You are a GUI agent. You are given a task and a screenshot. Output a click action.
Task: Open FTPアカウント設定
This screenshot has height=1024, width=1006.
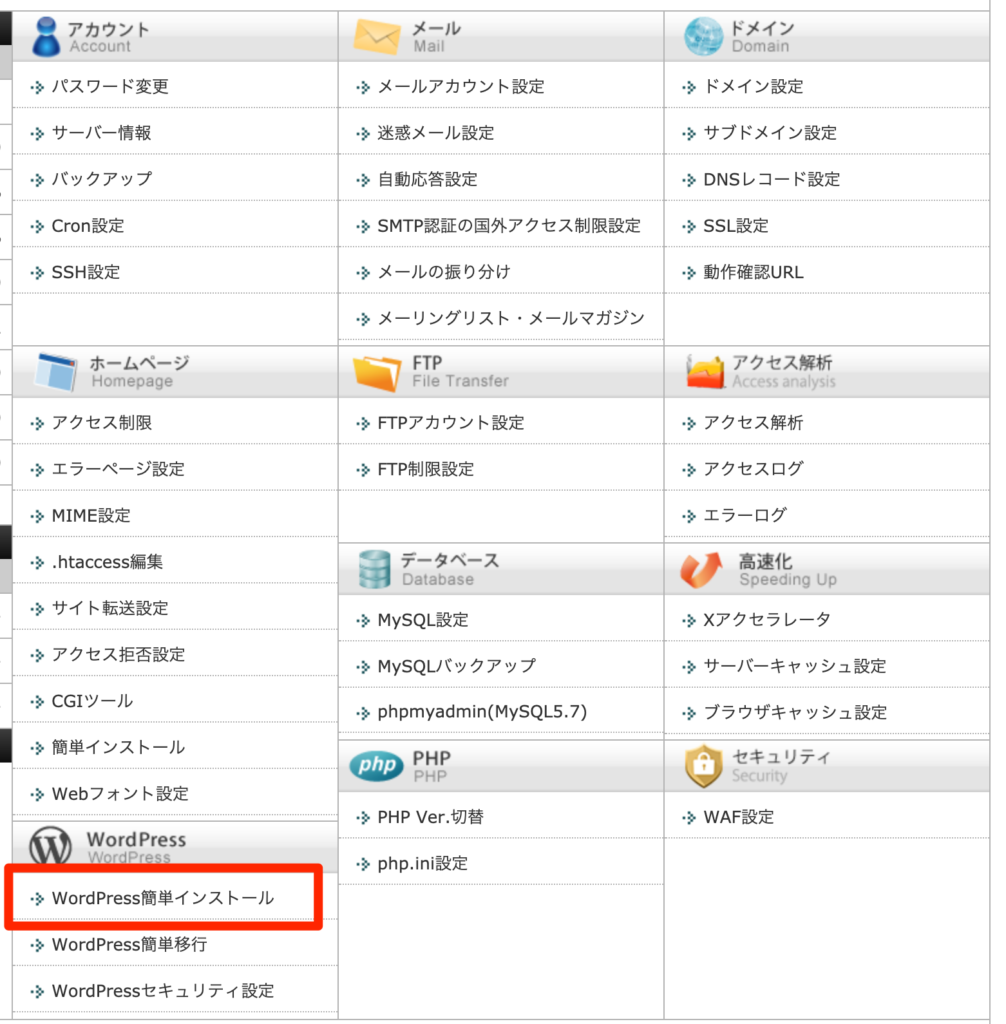pyautogui.click(x=451, y=423)
